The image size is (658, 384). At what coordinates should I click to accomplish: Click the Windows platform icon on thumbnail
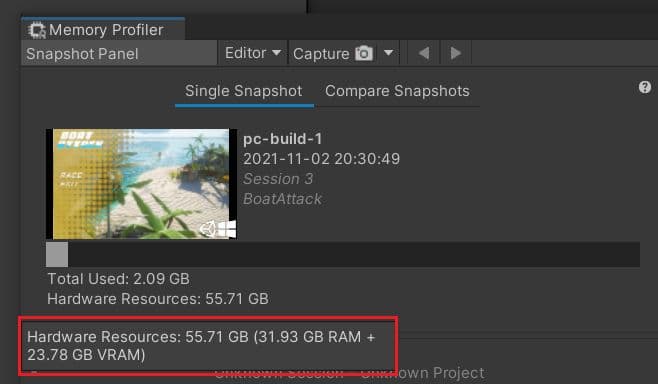[227, 229]
